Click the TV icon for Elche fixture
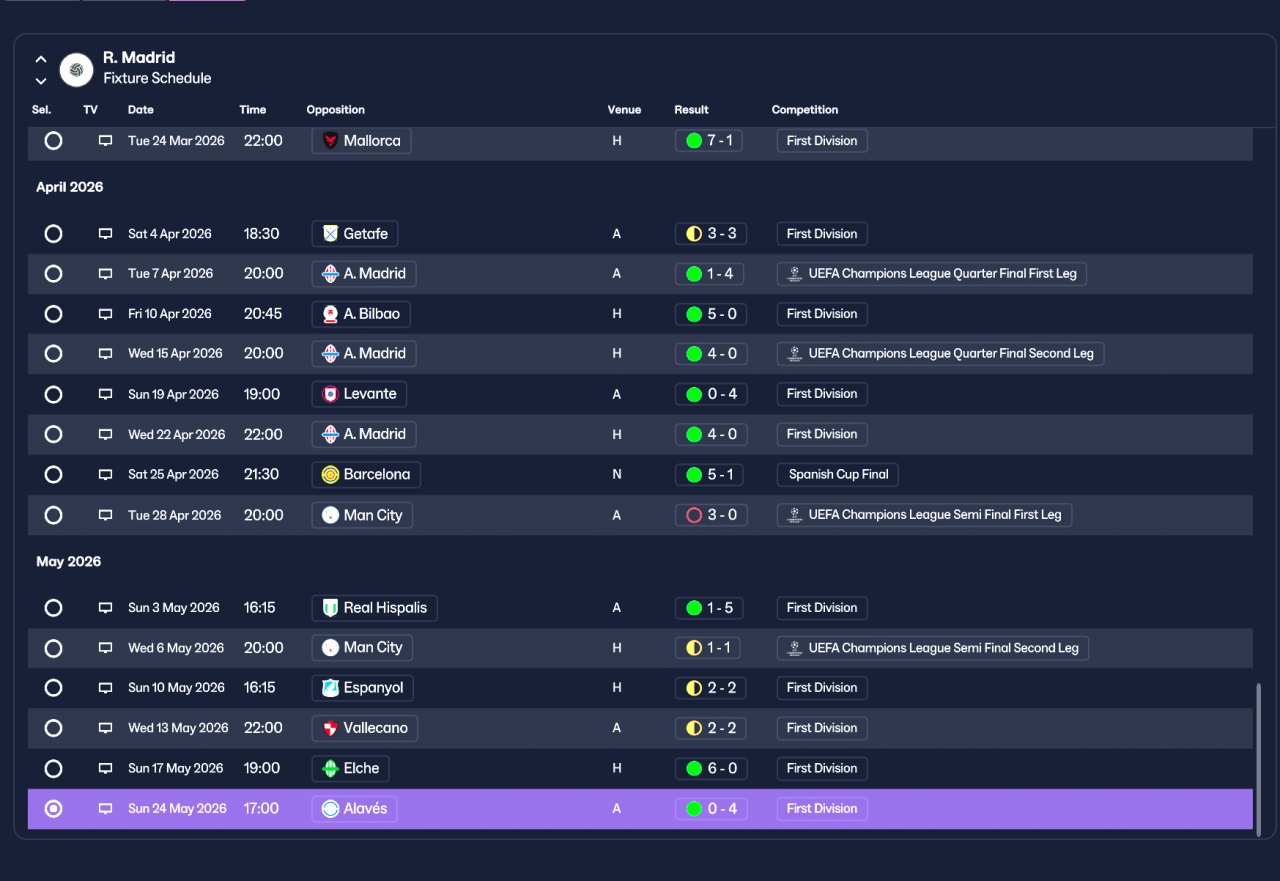 [105, 769]
